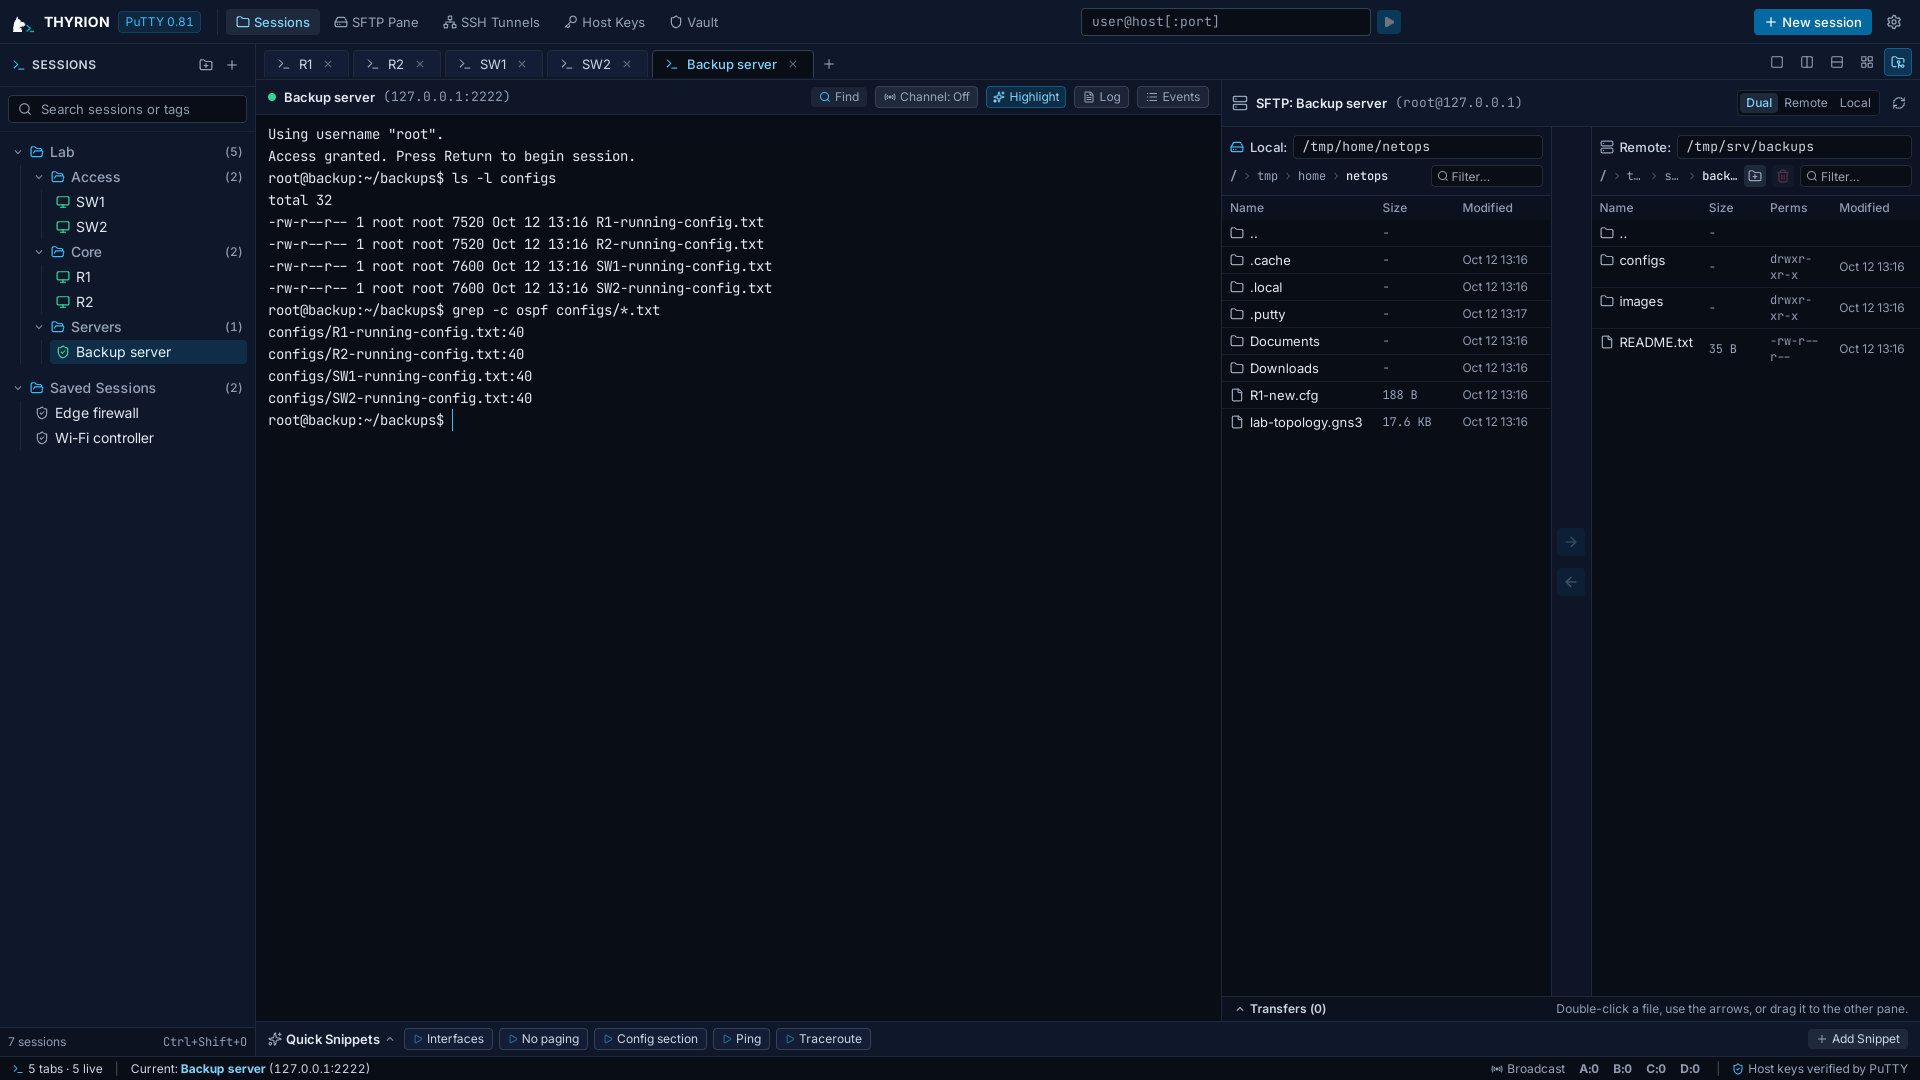Collapse the Access group
Image resolution: width=1920 pixels, height=1080 pixels.
pos(39,177)
